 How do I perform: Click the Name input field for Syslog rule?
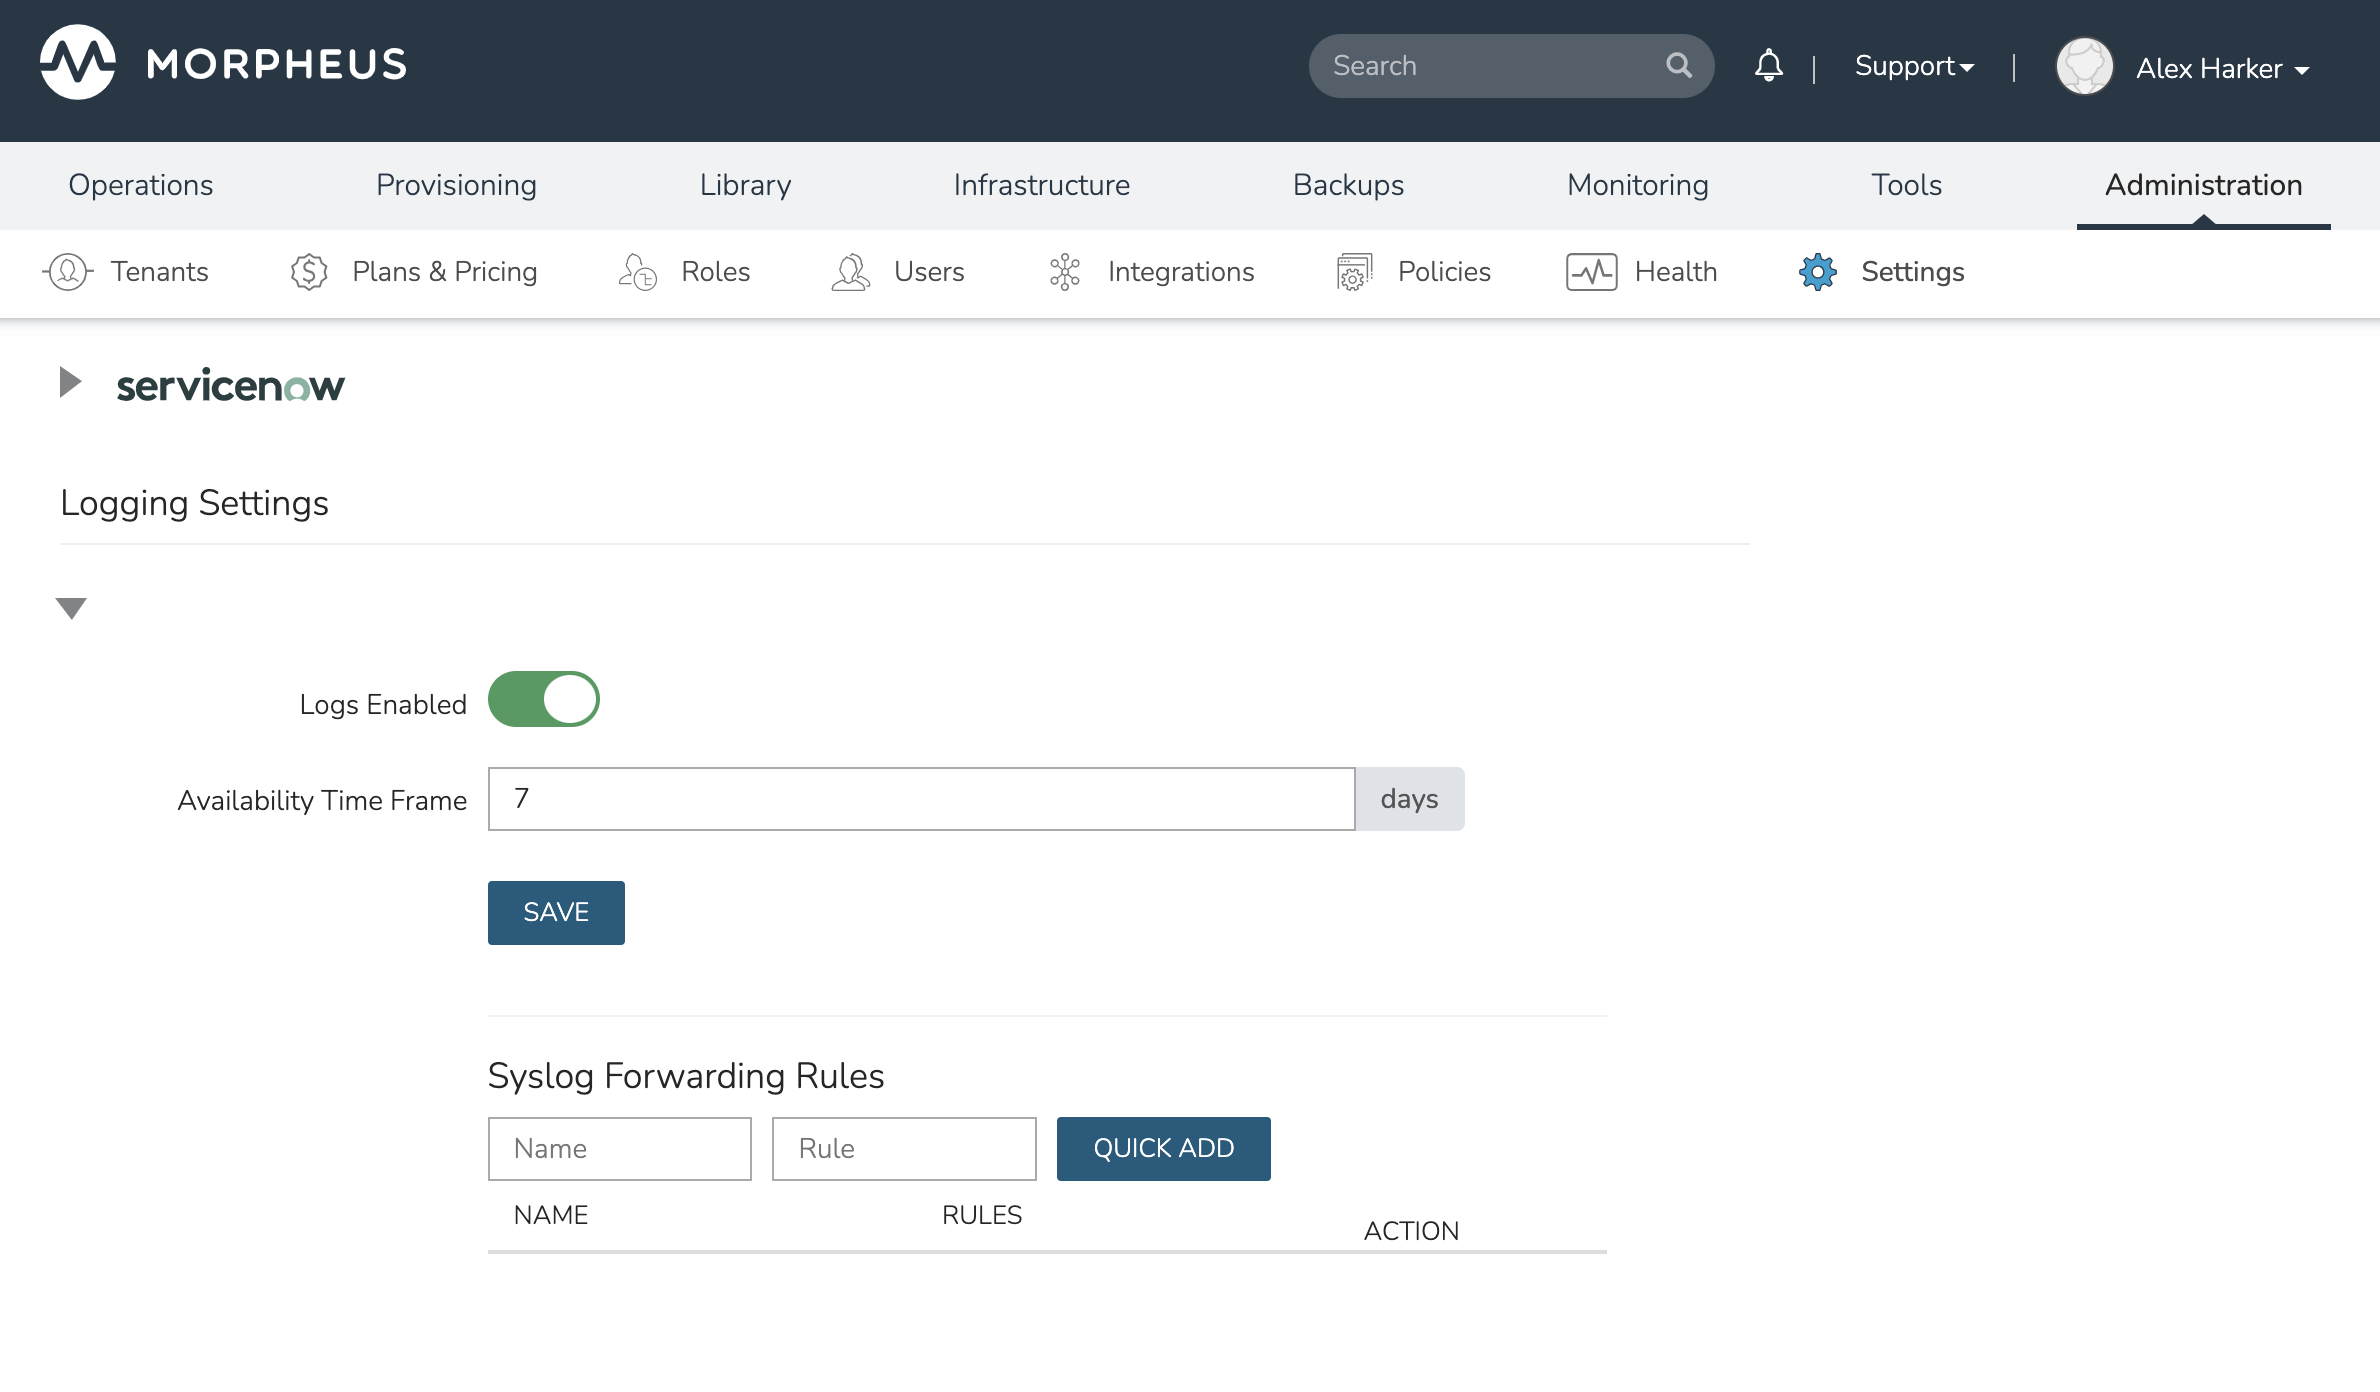tap(619, 1147)
